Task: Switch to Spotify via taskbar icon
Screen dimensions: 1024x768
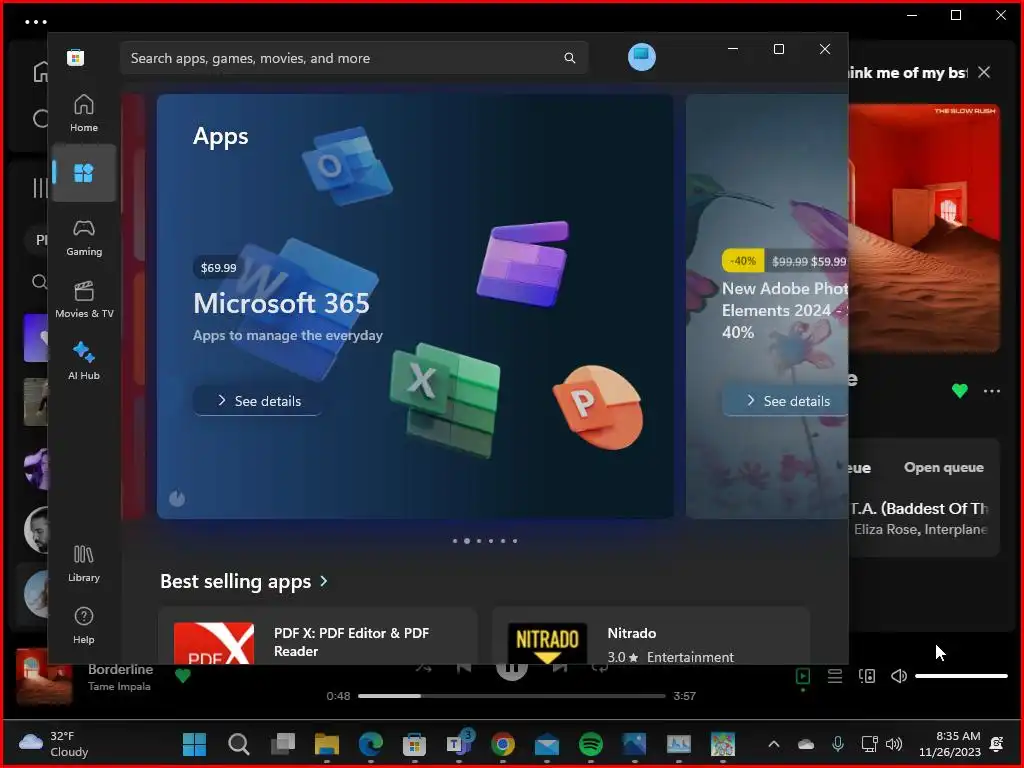Action: (x=590, y=744)
